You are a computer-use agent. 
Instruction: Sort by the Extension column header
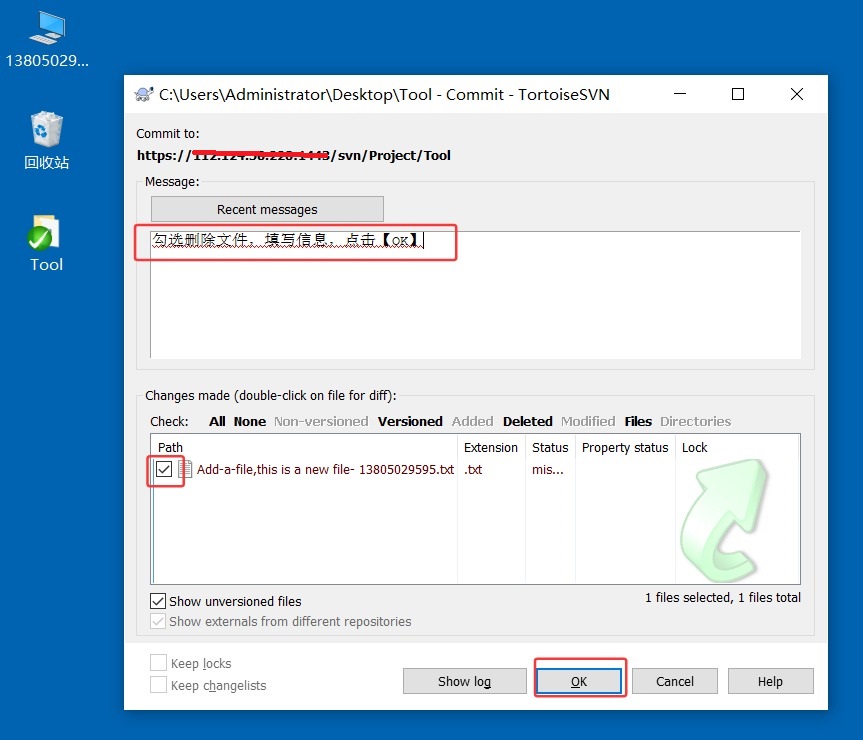coord(491,447)
